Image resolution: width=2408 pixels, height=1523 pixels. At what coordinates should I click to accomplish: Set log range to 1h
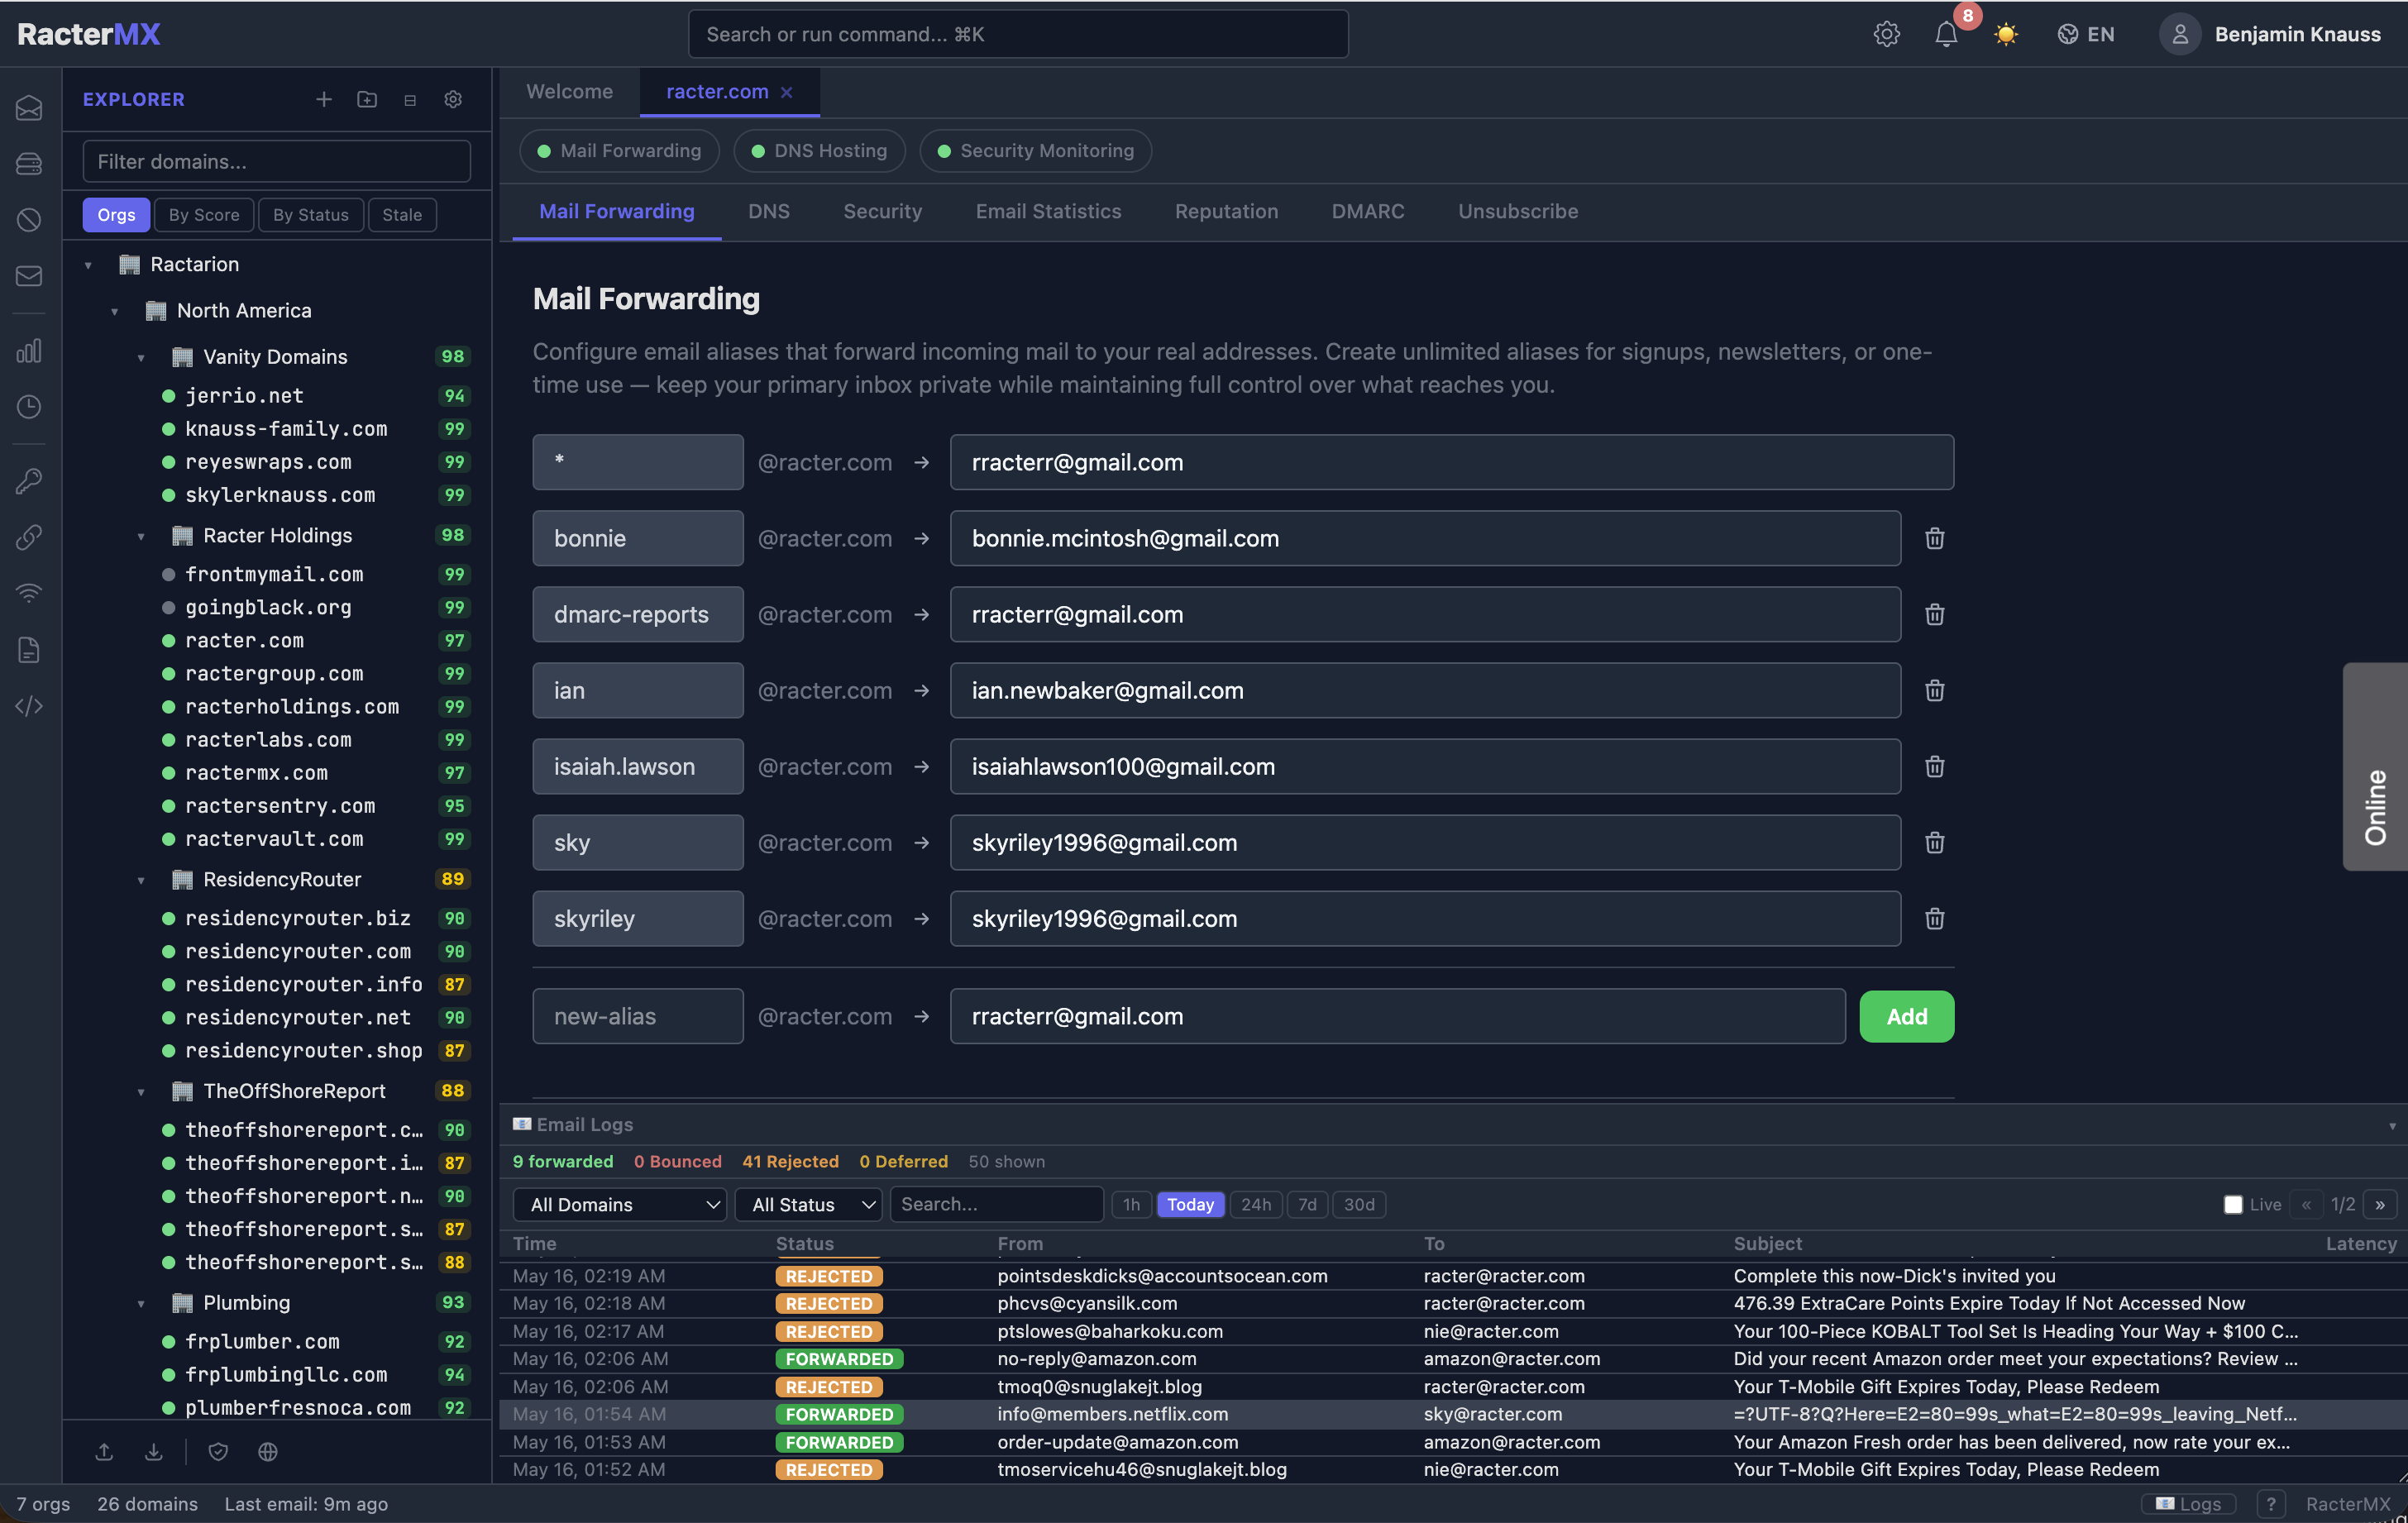coord(1131,1204)
